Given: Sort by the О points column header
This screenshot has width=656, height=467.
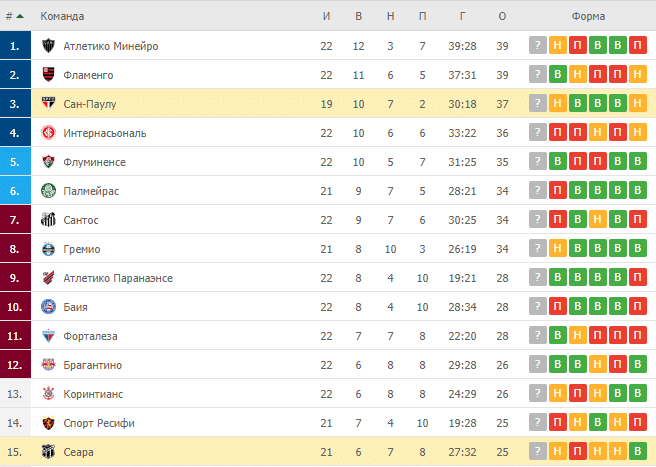Looking at the screenshot, I should (x=502, y=16).
